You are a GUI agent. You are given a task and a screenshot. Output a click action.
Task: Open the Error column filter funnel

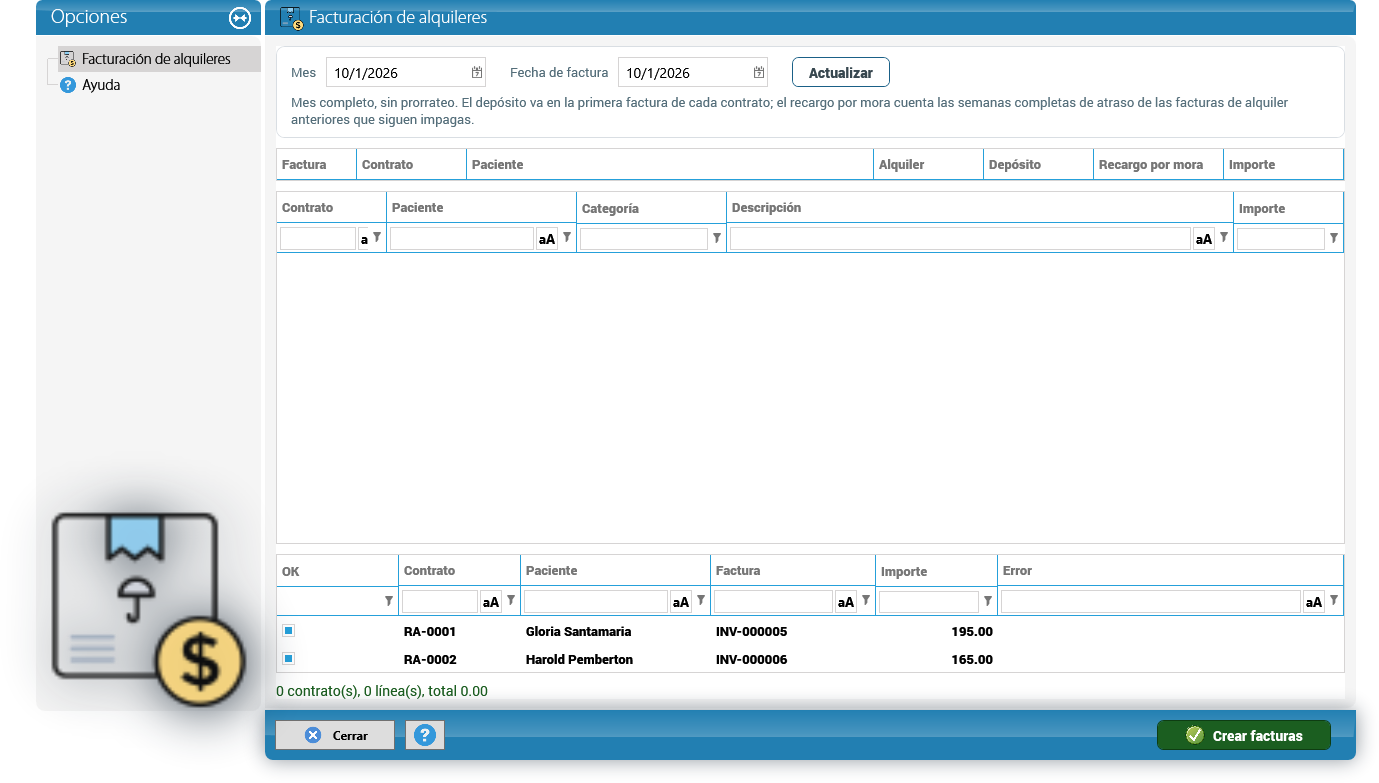point(1334,601)
